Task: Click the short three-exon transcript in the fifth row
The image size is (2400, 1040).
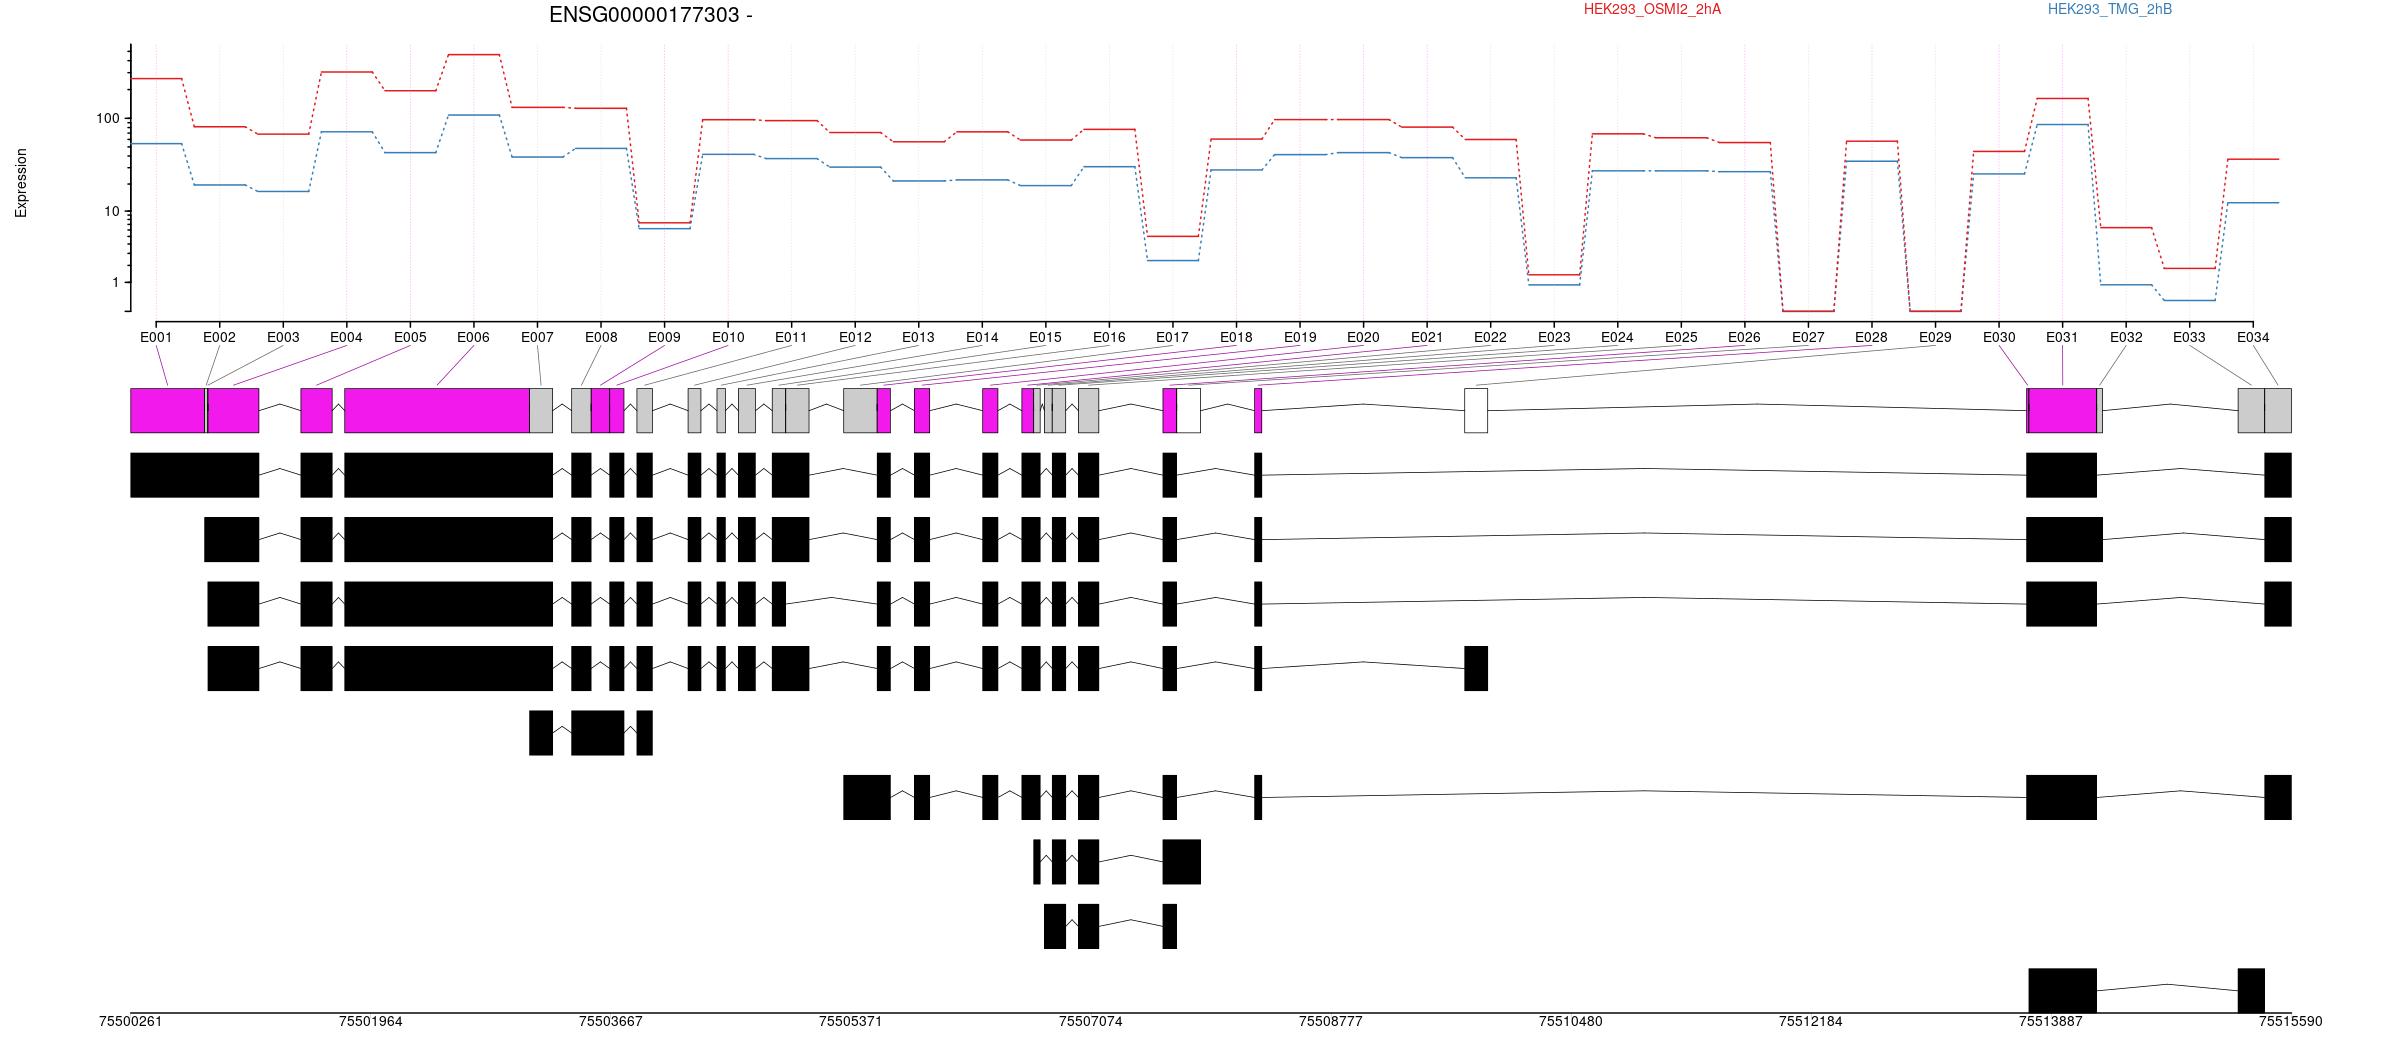Action: 591,733
